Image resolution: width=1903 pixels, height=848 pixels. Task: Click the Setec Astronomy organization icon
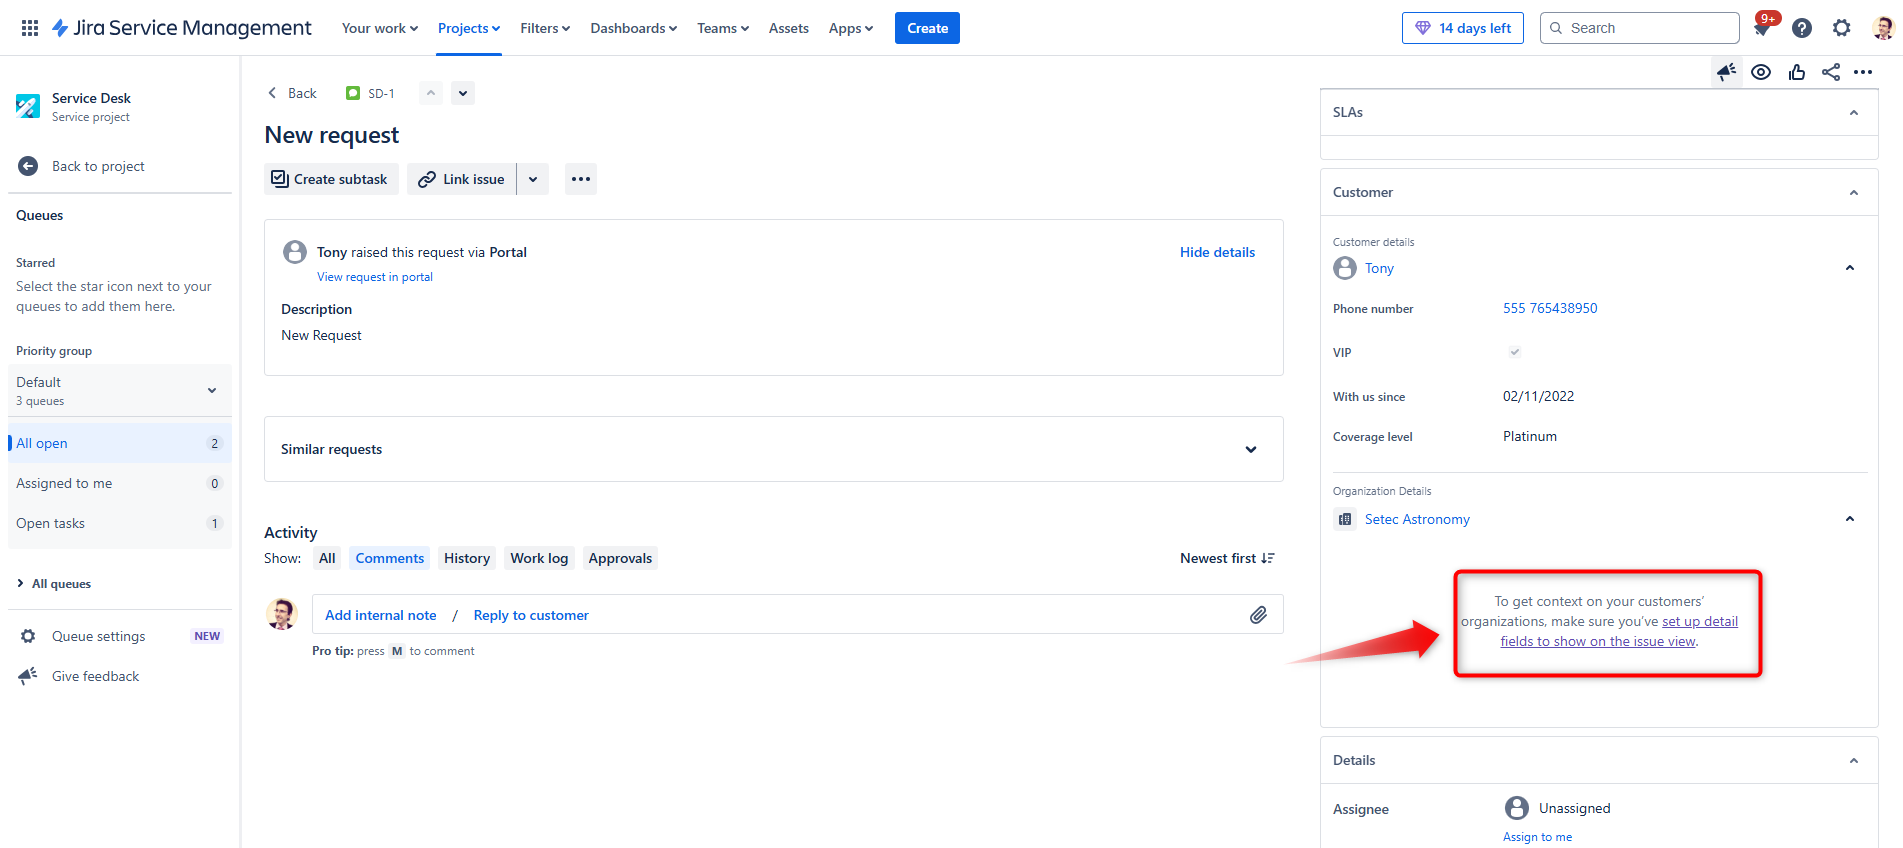coord(1345,519)
